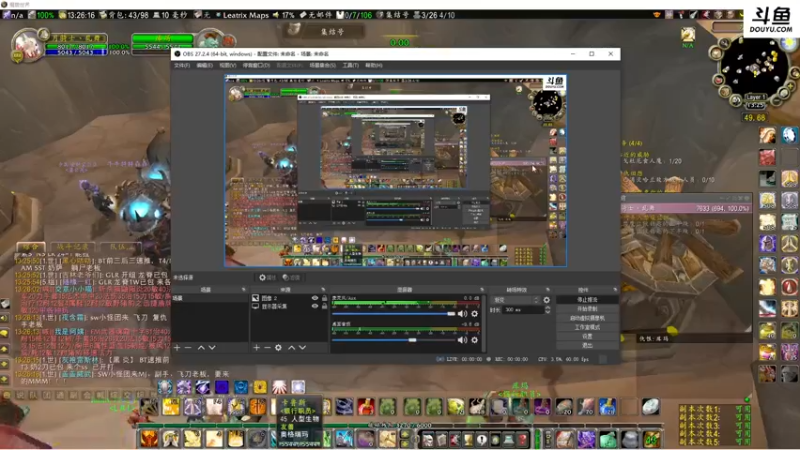Select the 场景 item in scenes list

[x=210, y=298]
